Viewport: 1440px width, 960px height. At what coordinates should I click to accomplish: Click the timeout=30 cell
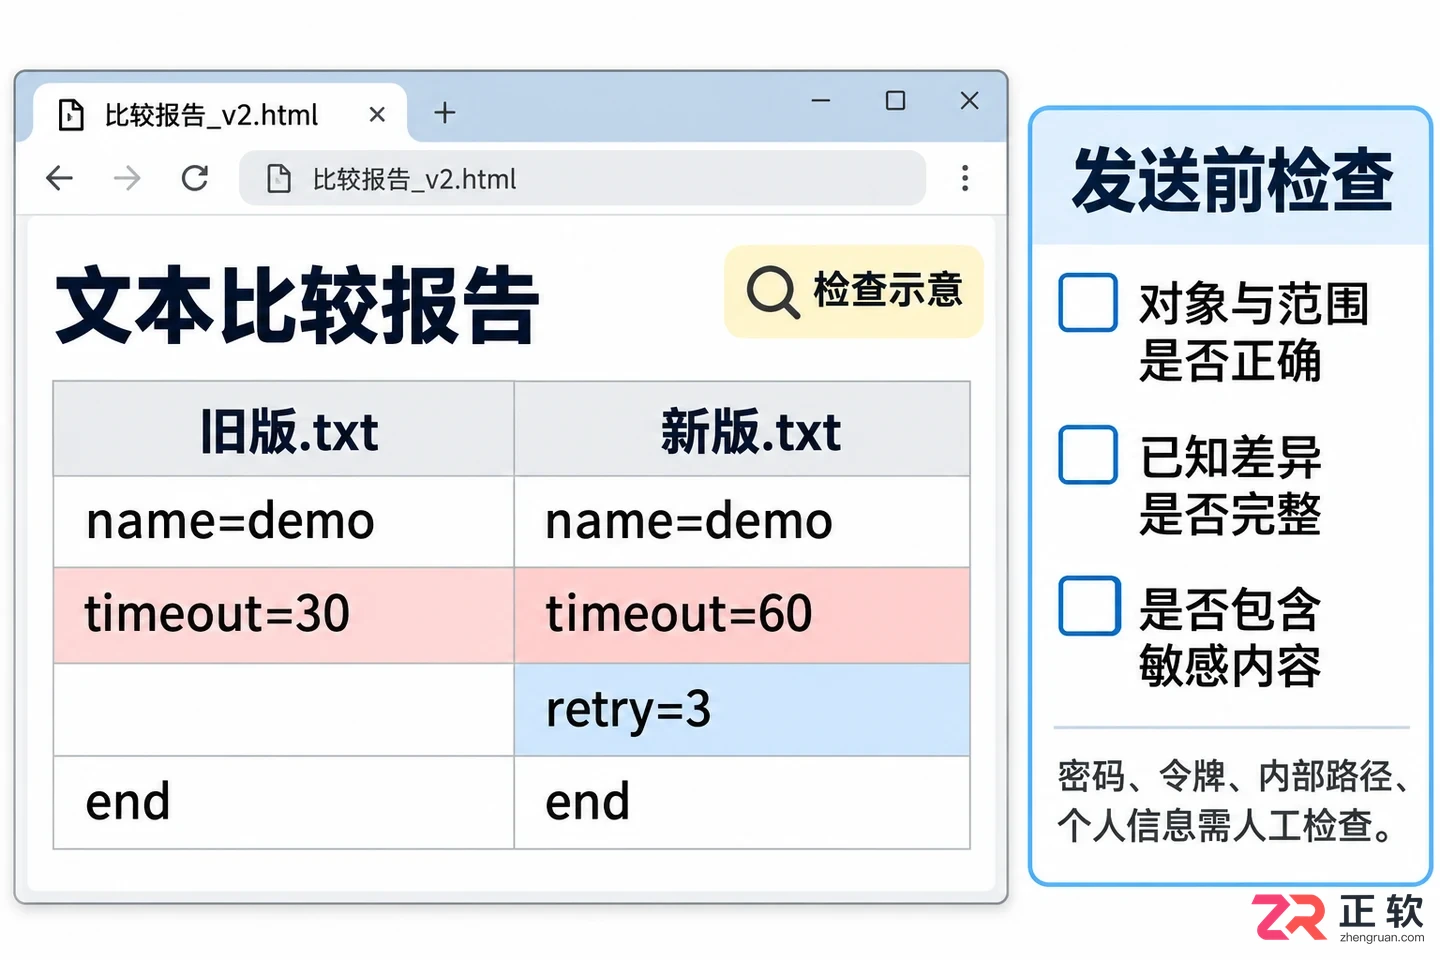[x=284, y=615]
